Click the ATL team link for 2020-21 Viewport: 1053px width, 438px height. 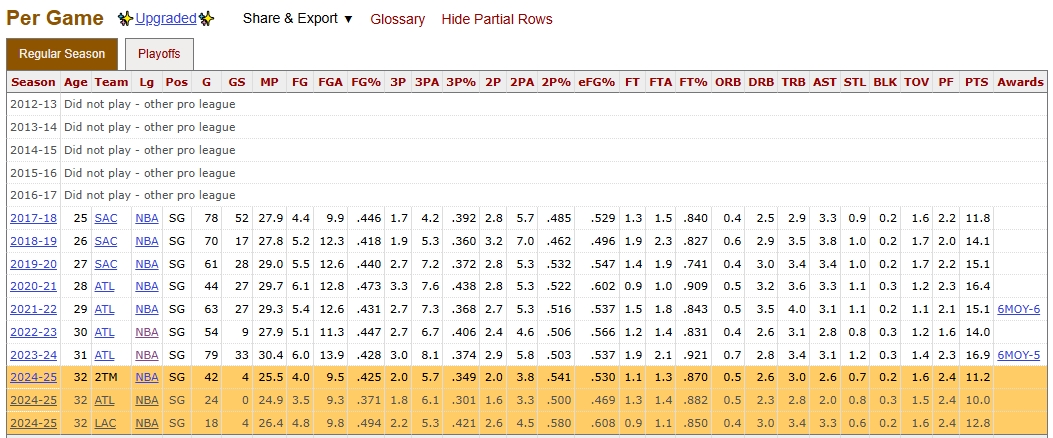click(x=105, y=287)
